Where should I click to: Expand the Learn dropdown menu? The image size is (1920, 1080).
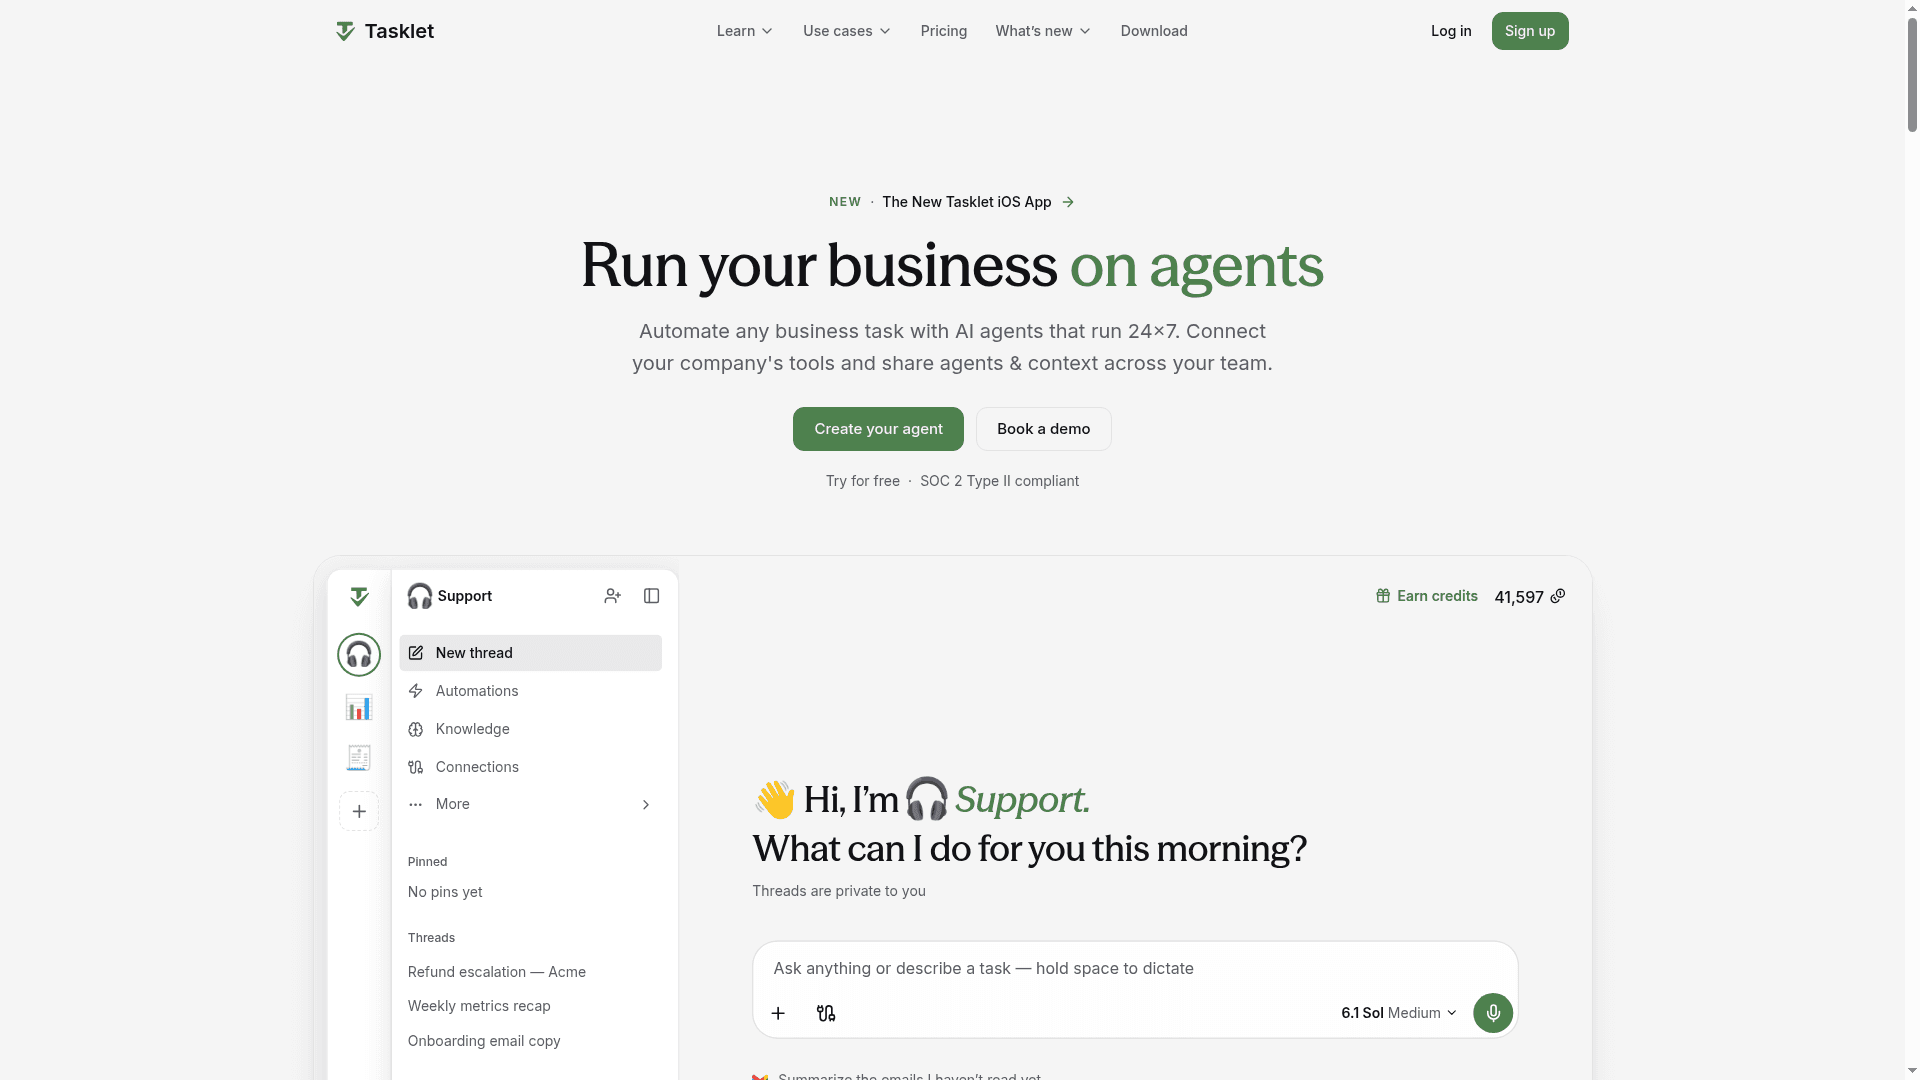(745, 31)
